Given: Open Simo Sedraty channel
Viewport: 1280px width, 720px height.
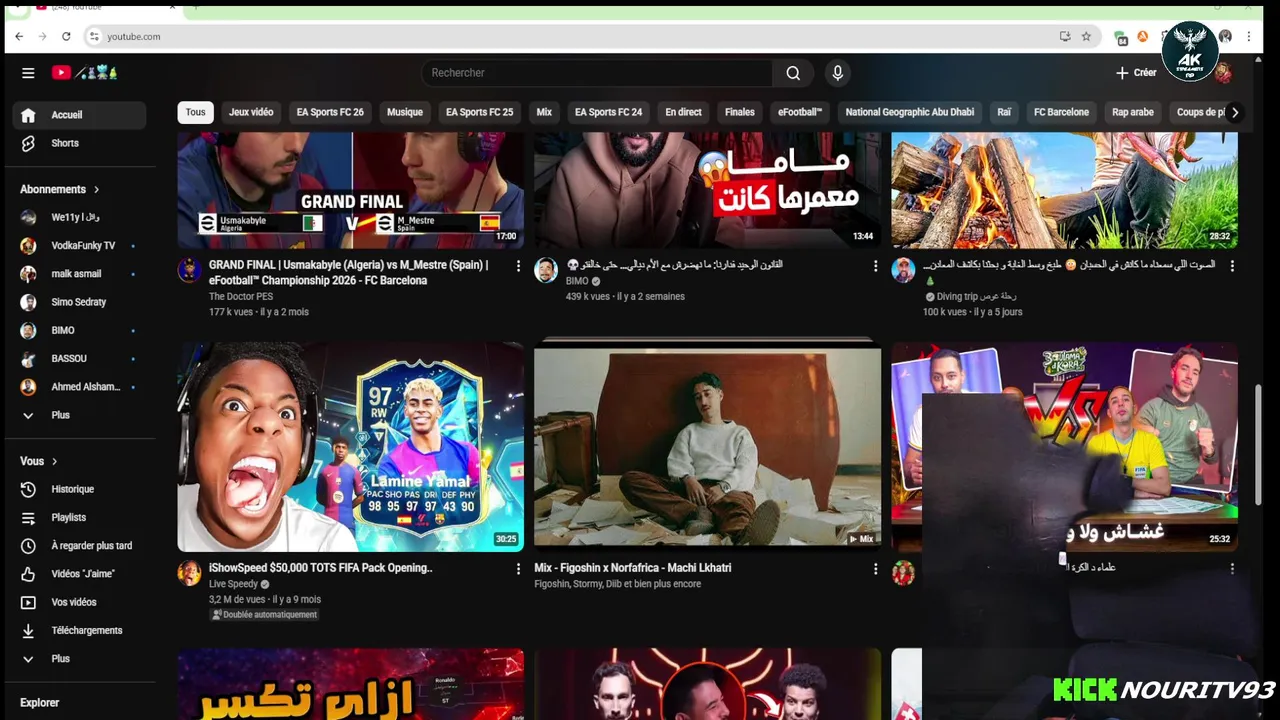Looking at the screenshot, I should (80, 302).
